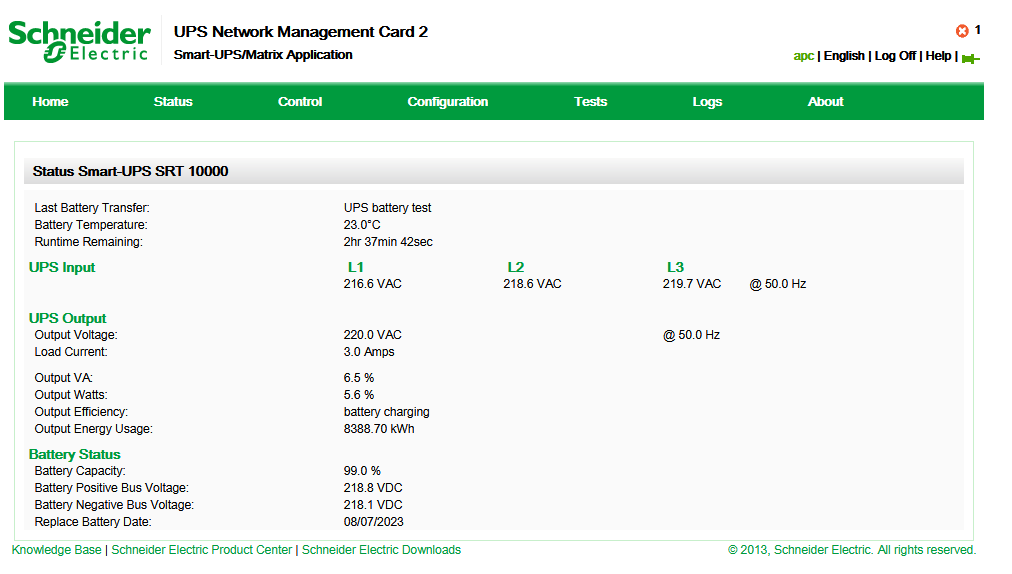
Task: Click the apc user link
Action: (804, 56)
